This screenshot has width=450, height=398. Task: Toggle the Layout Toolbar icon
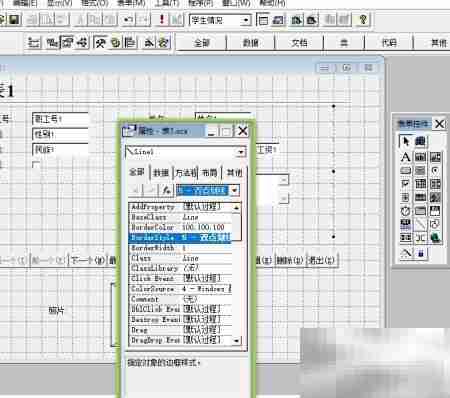tap(130, 43)
